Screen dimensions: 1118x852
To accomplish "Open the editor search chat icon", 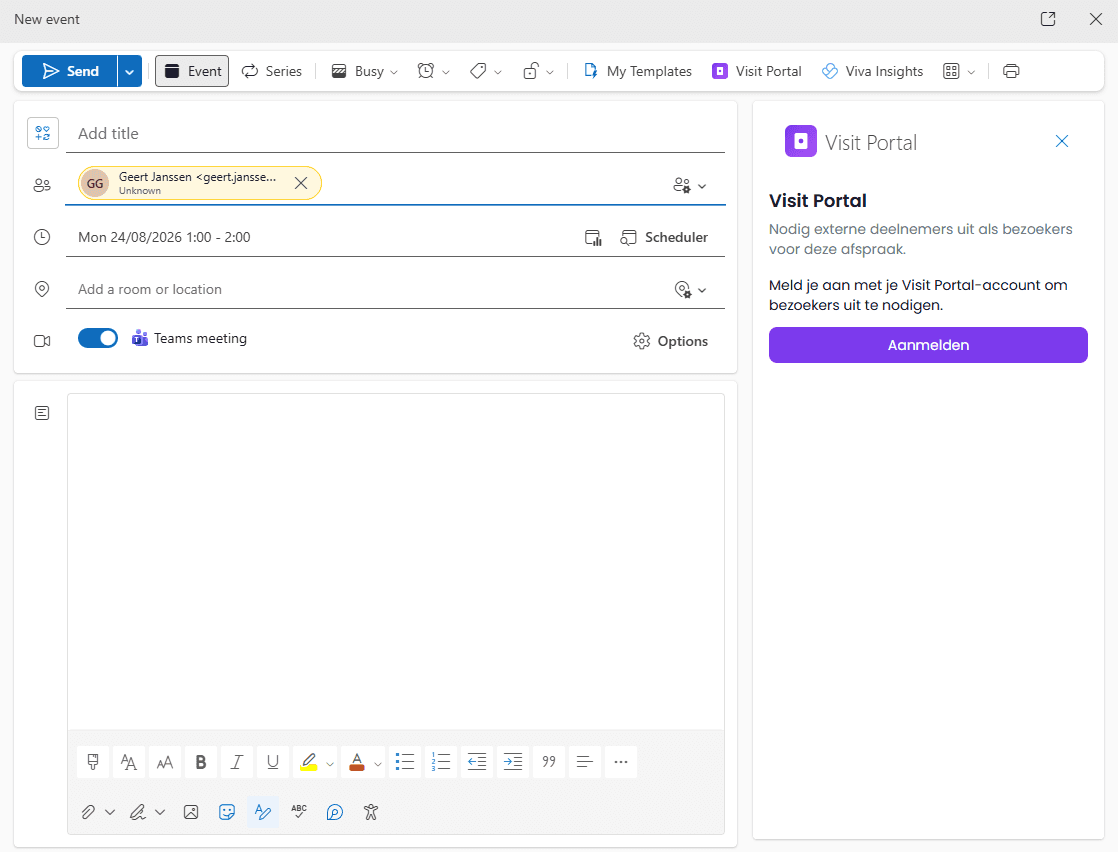I will point(334,812).
